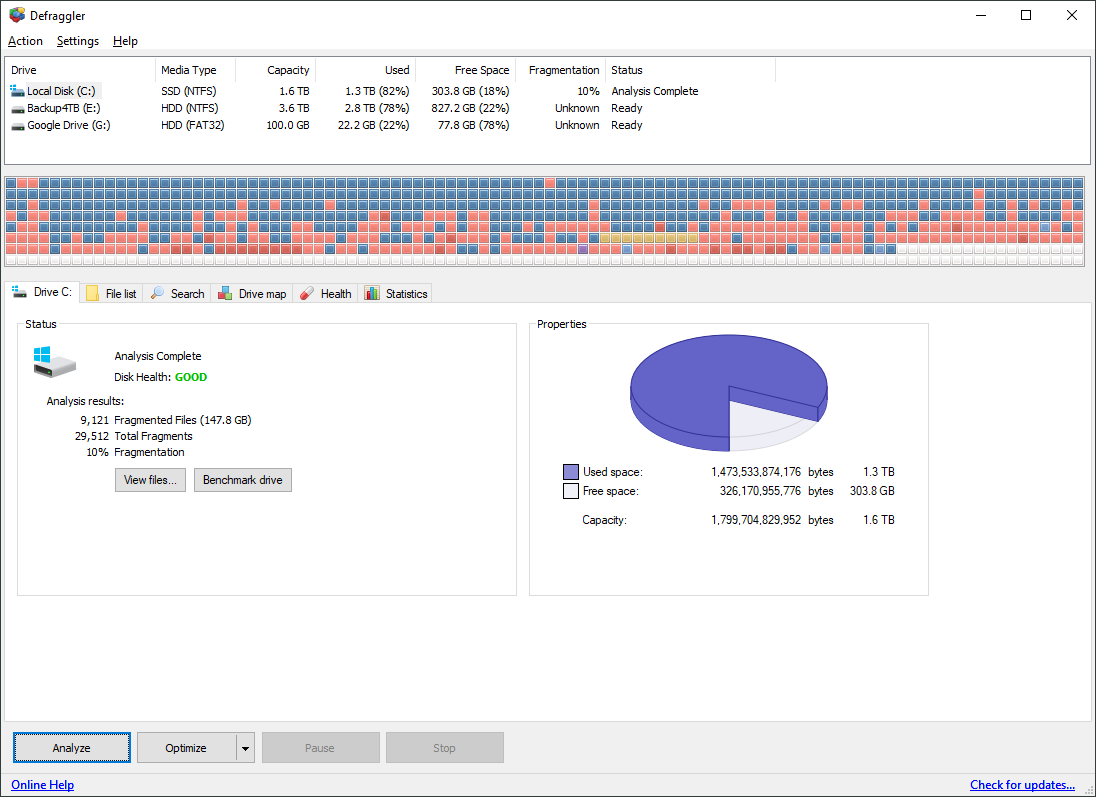Click the Defraggler app icon in title bar

(17, 15)
